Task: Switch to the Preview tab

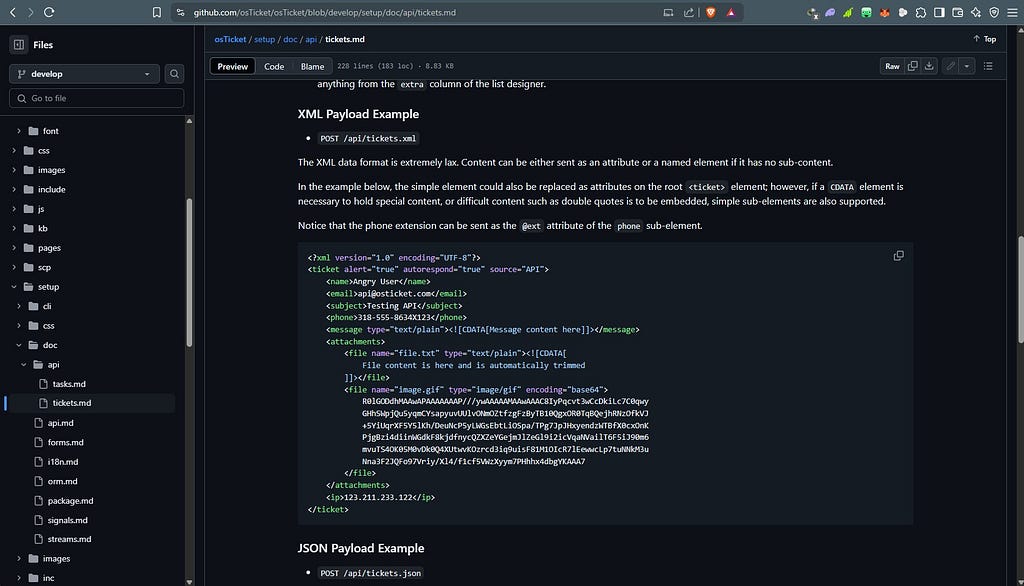Action: coord(232,66)
